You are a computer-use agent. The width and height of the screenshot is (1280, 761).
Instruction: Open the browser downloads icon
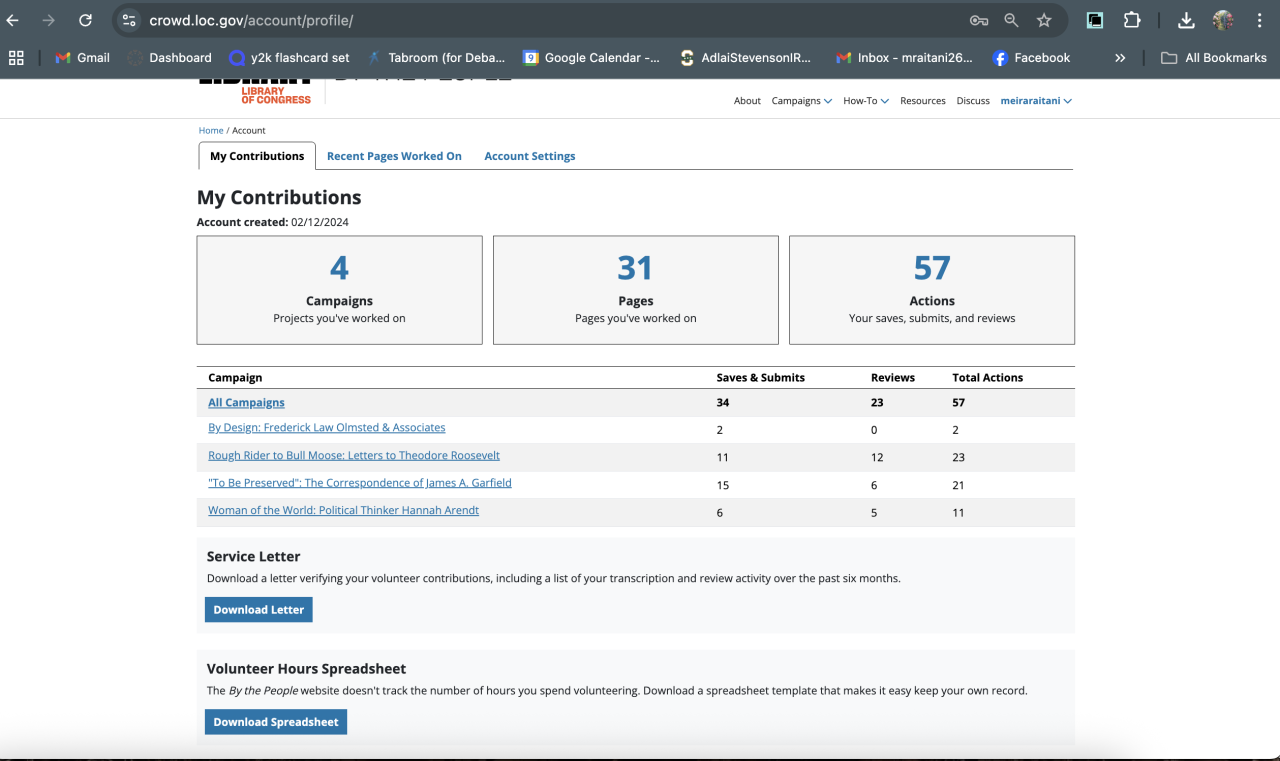pos(1186,20)
